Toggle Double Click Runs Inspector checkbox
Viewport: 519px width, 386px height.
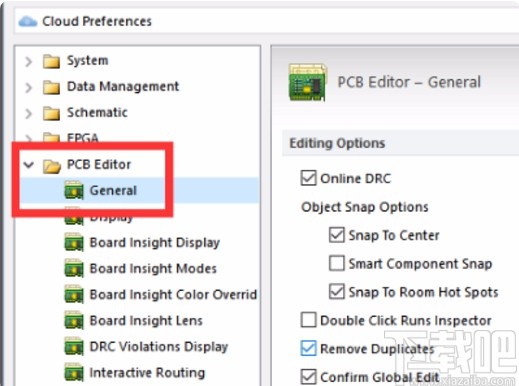[308, 320]
